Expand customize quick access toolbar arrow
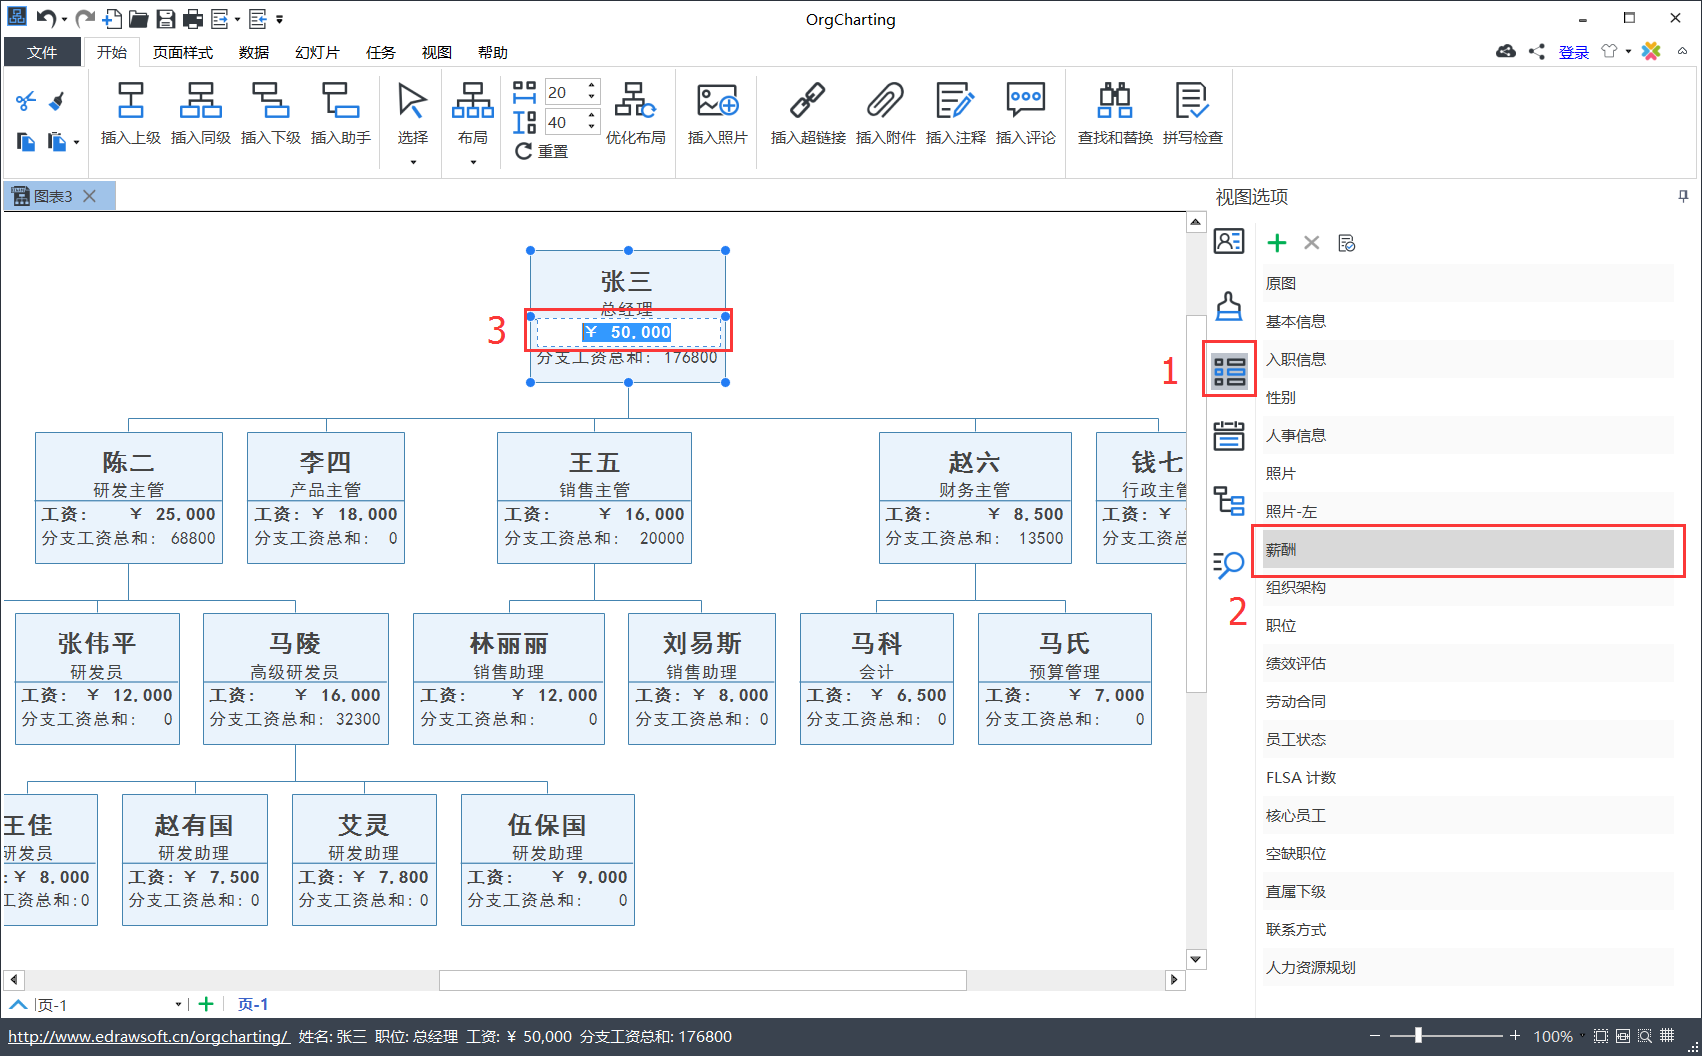 [279, 19]
